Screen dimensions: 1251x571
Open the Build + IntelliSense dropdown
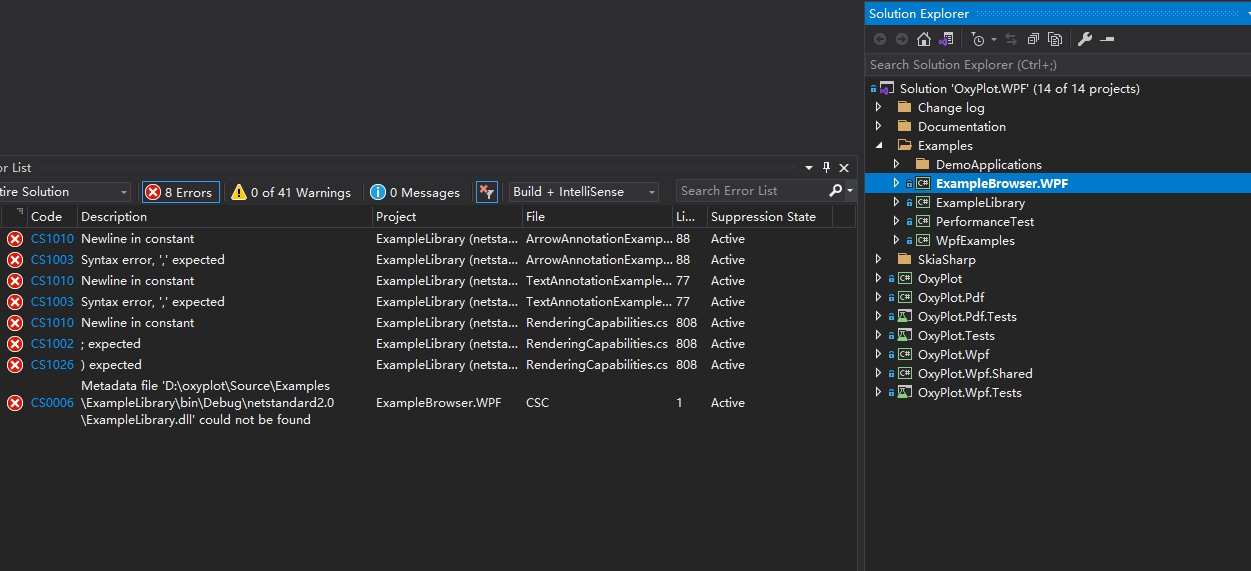tap(584, 192)
